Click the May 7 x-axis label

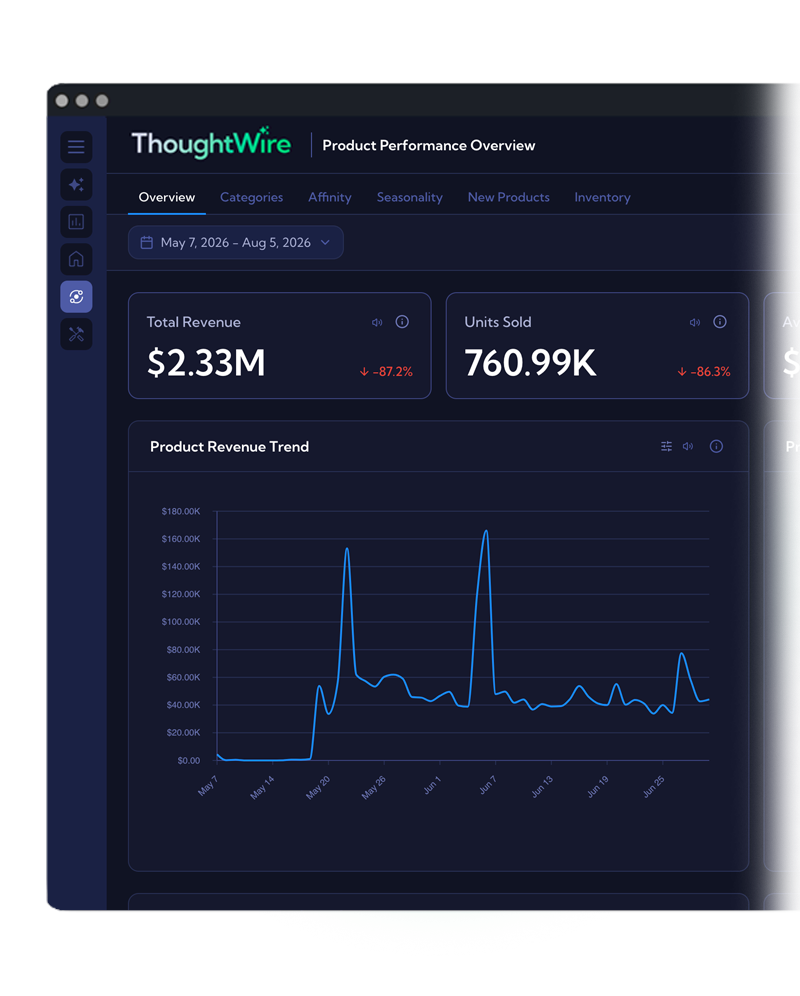tap(208, 786)
